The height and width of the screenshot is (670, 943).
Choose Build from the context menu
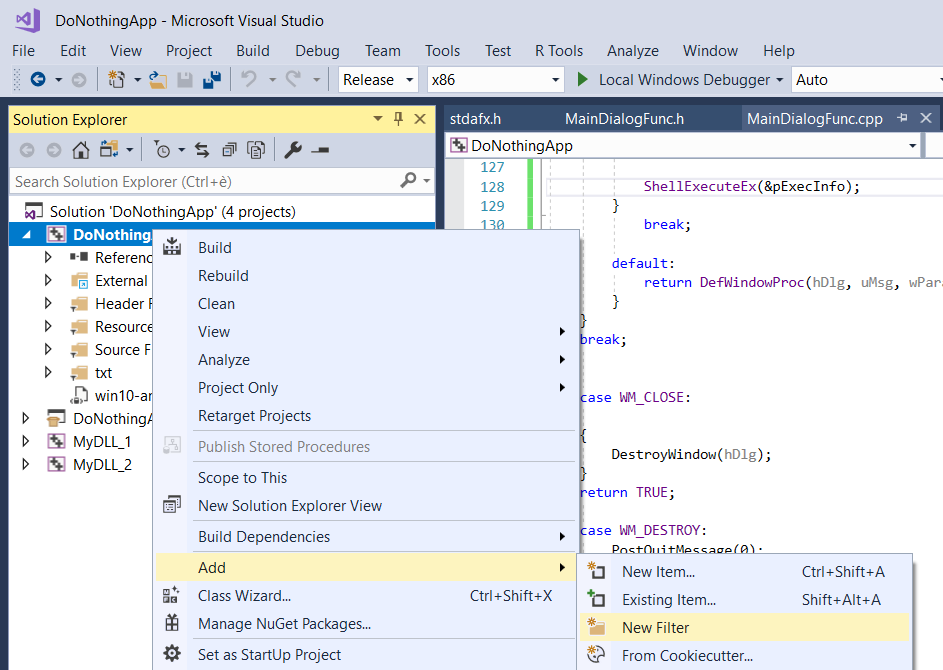click(x=365, y=248)
